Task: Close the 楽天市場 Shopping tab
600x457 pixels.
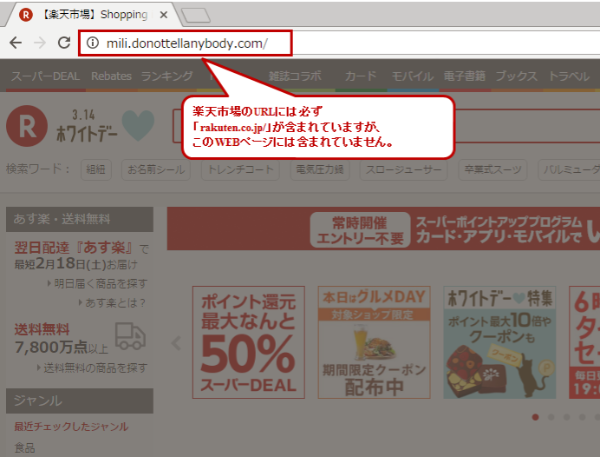Action: (x=163, y=15)
